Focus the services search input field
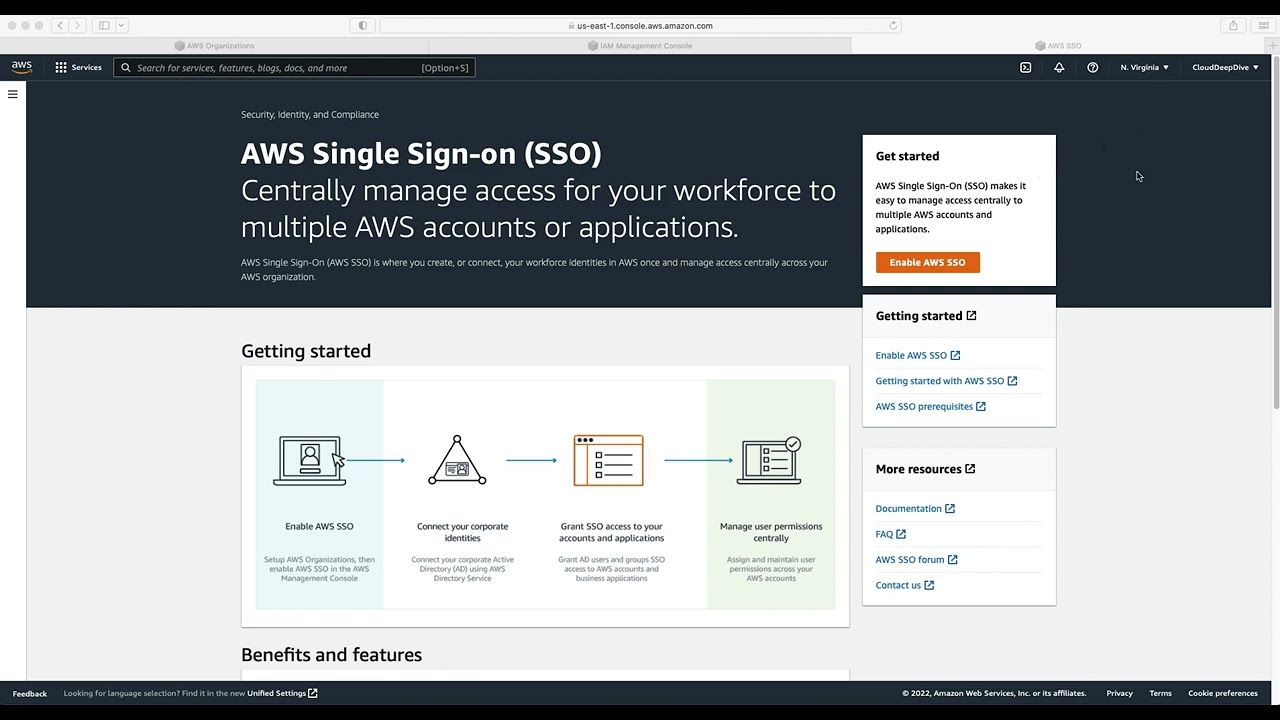 click(x=294, y=68)
